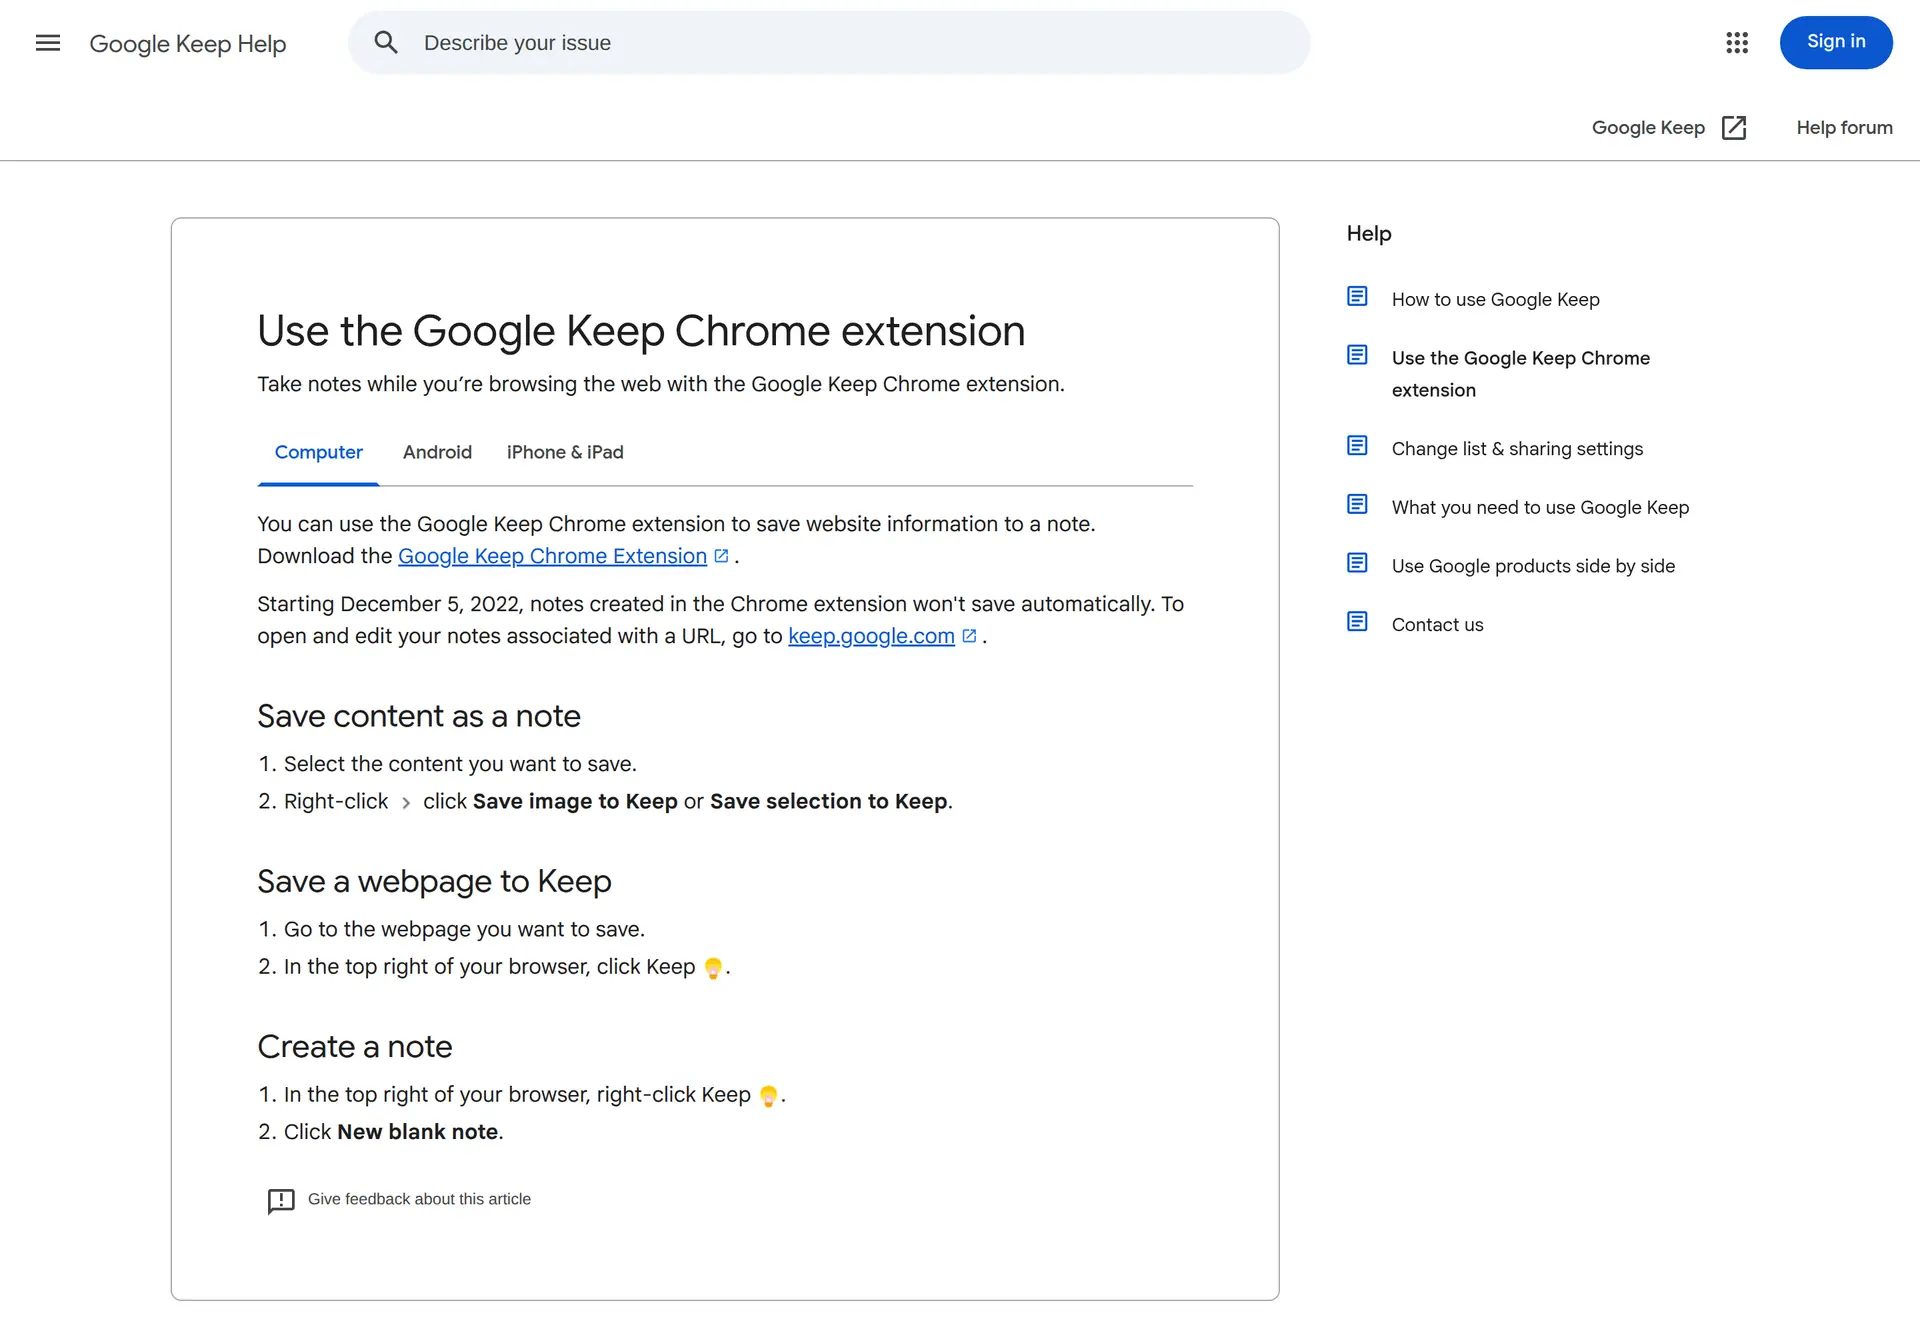Screen dimensions: 1920x1333
Task: Click article icon beside Use Google products side by side
Action: (1357, 563)
